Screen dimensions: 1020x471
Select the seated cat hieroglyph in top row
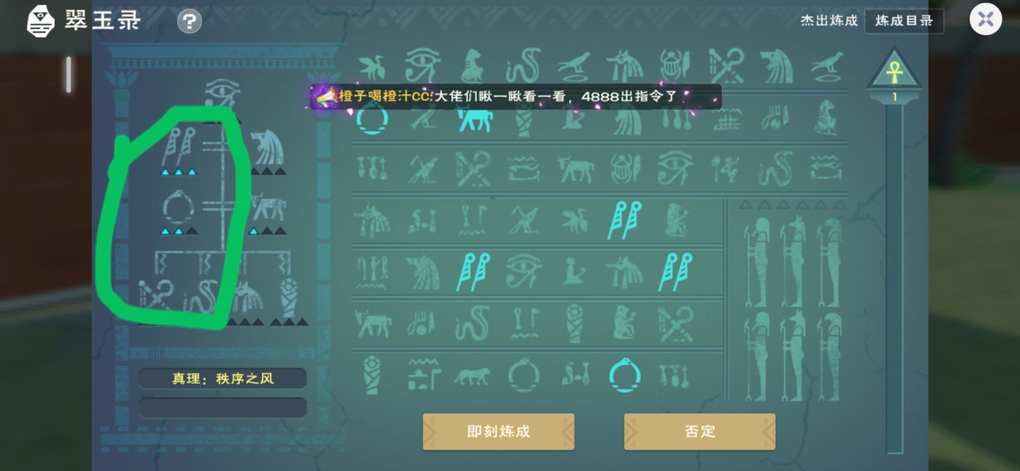pos(473,66)
